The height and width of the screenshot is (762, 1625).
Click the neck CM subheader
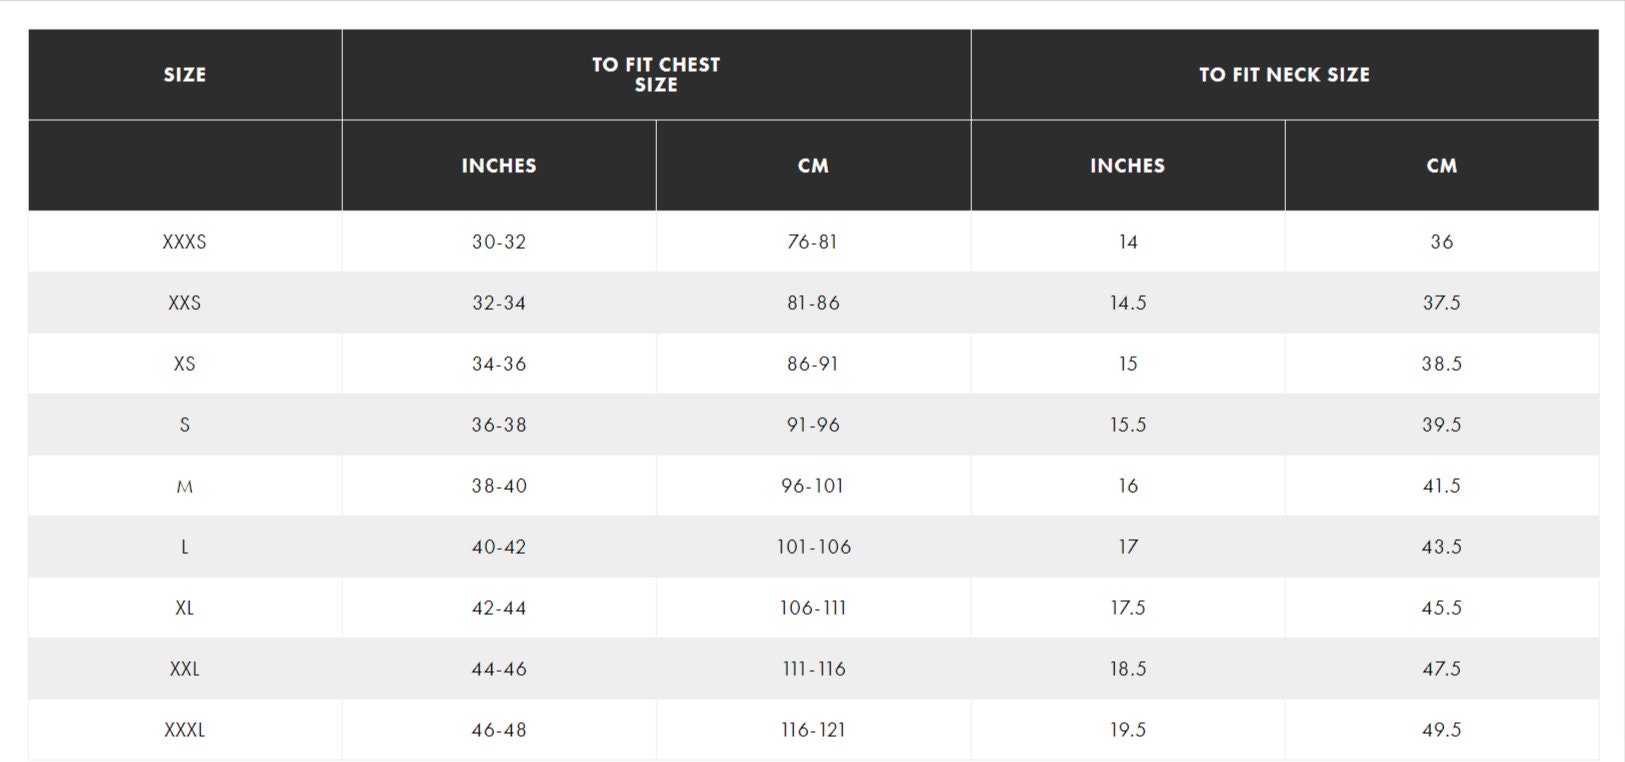point(1441,166)
